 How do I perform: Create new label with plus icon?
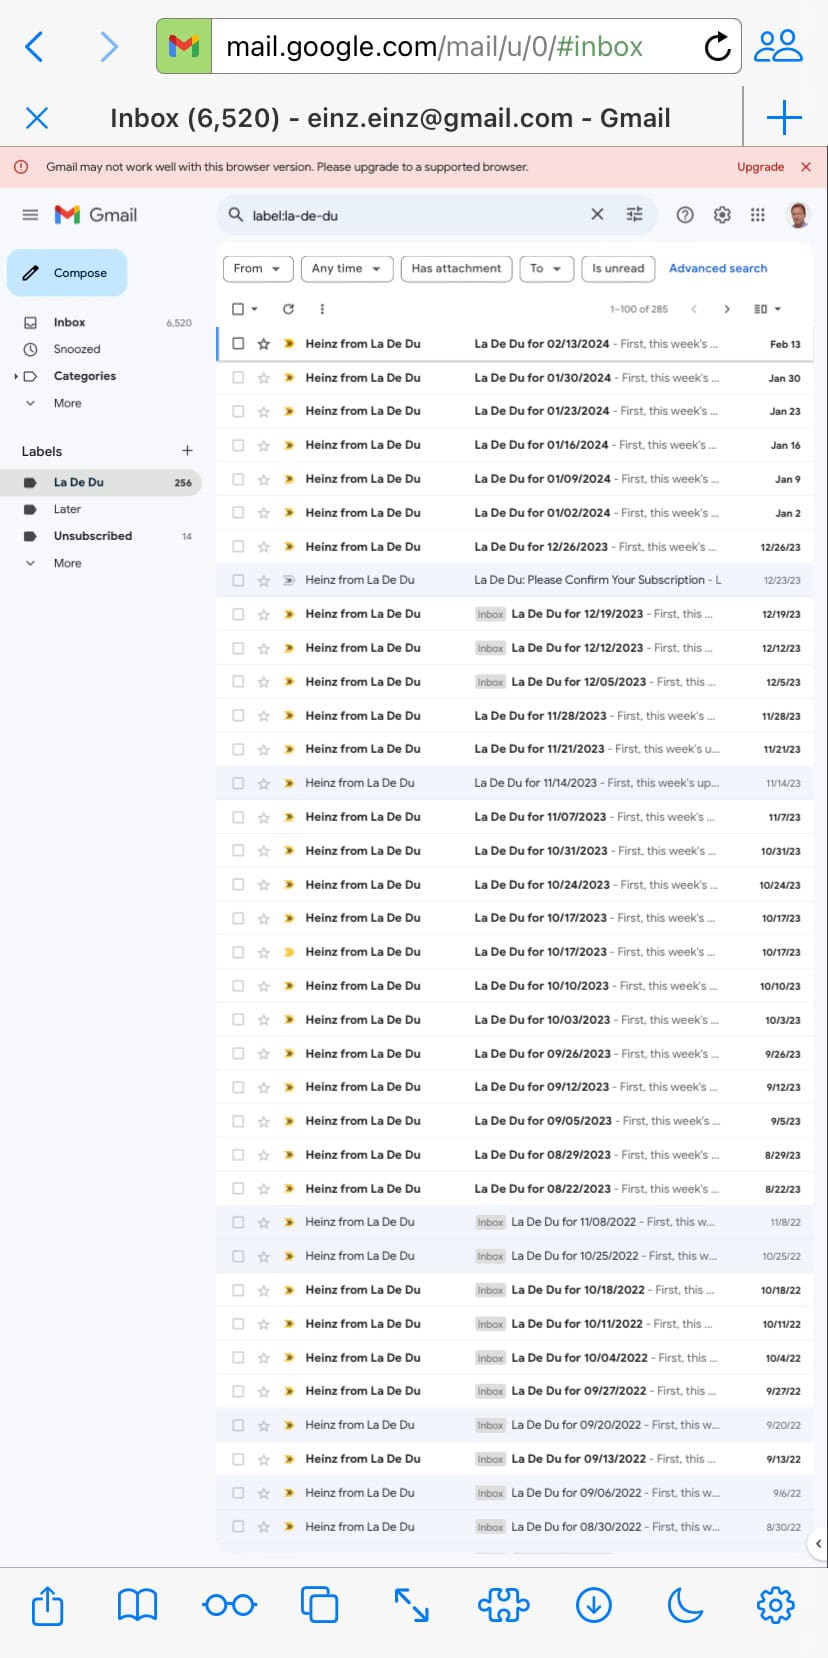click(187, 451)
